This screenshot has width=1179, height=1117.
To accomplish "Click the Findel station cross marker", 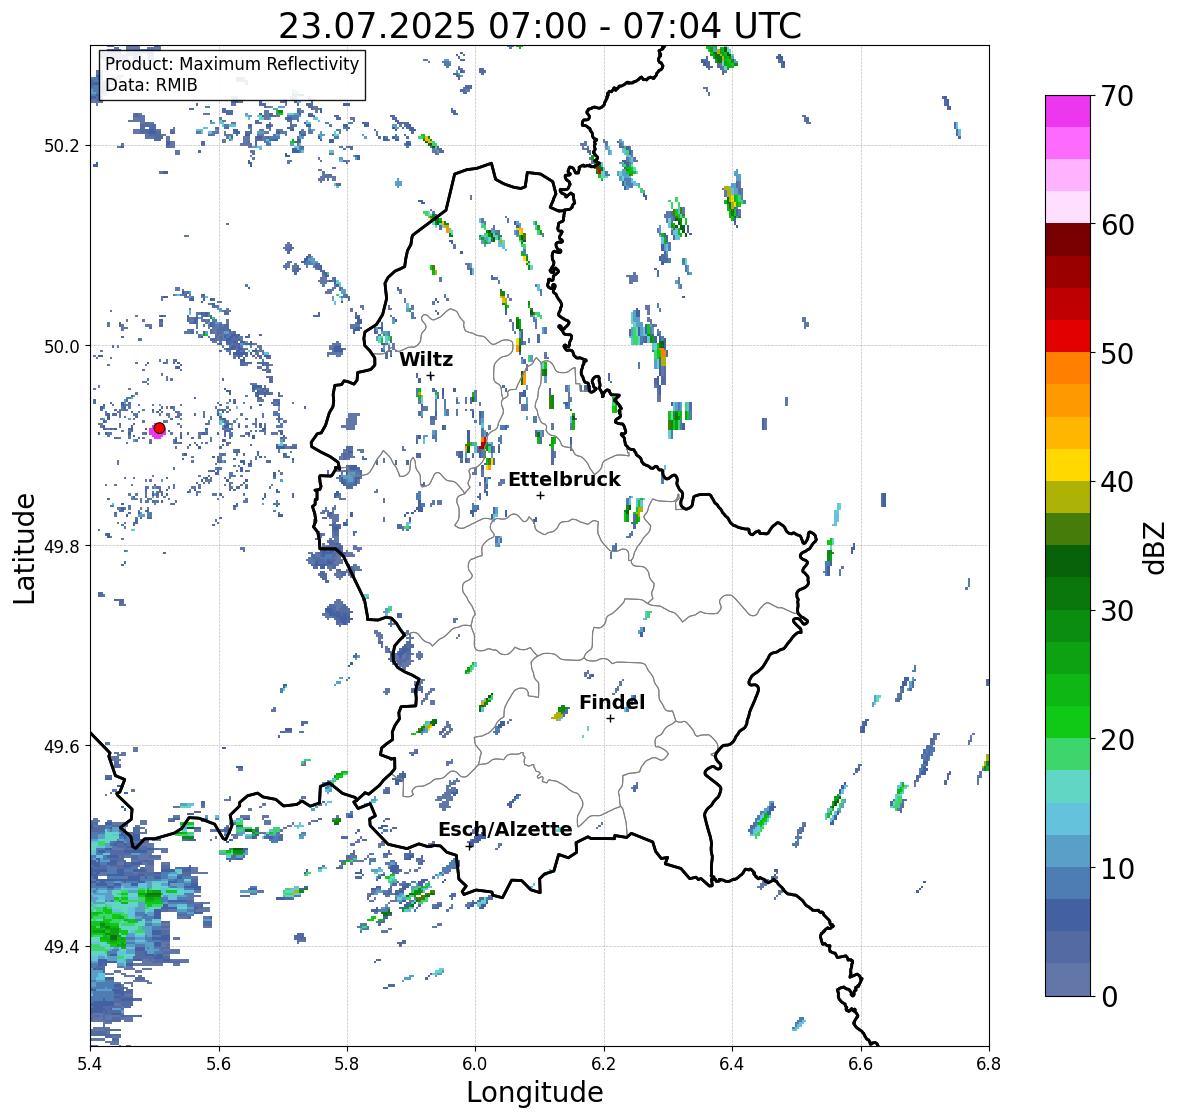I will coord(611,719).
